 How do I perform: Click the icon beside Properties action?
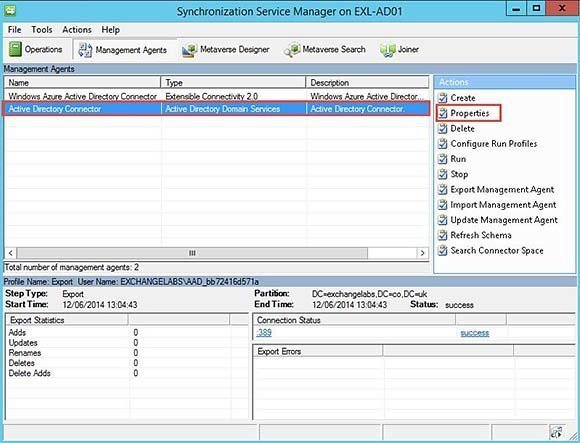point(442,113)
